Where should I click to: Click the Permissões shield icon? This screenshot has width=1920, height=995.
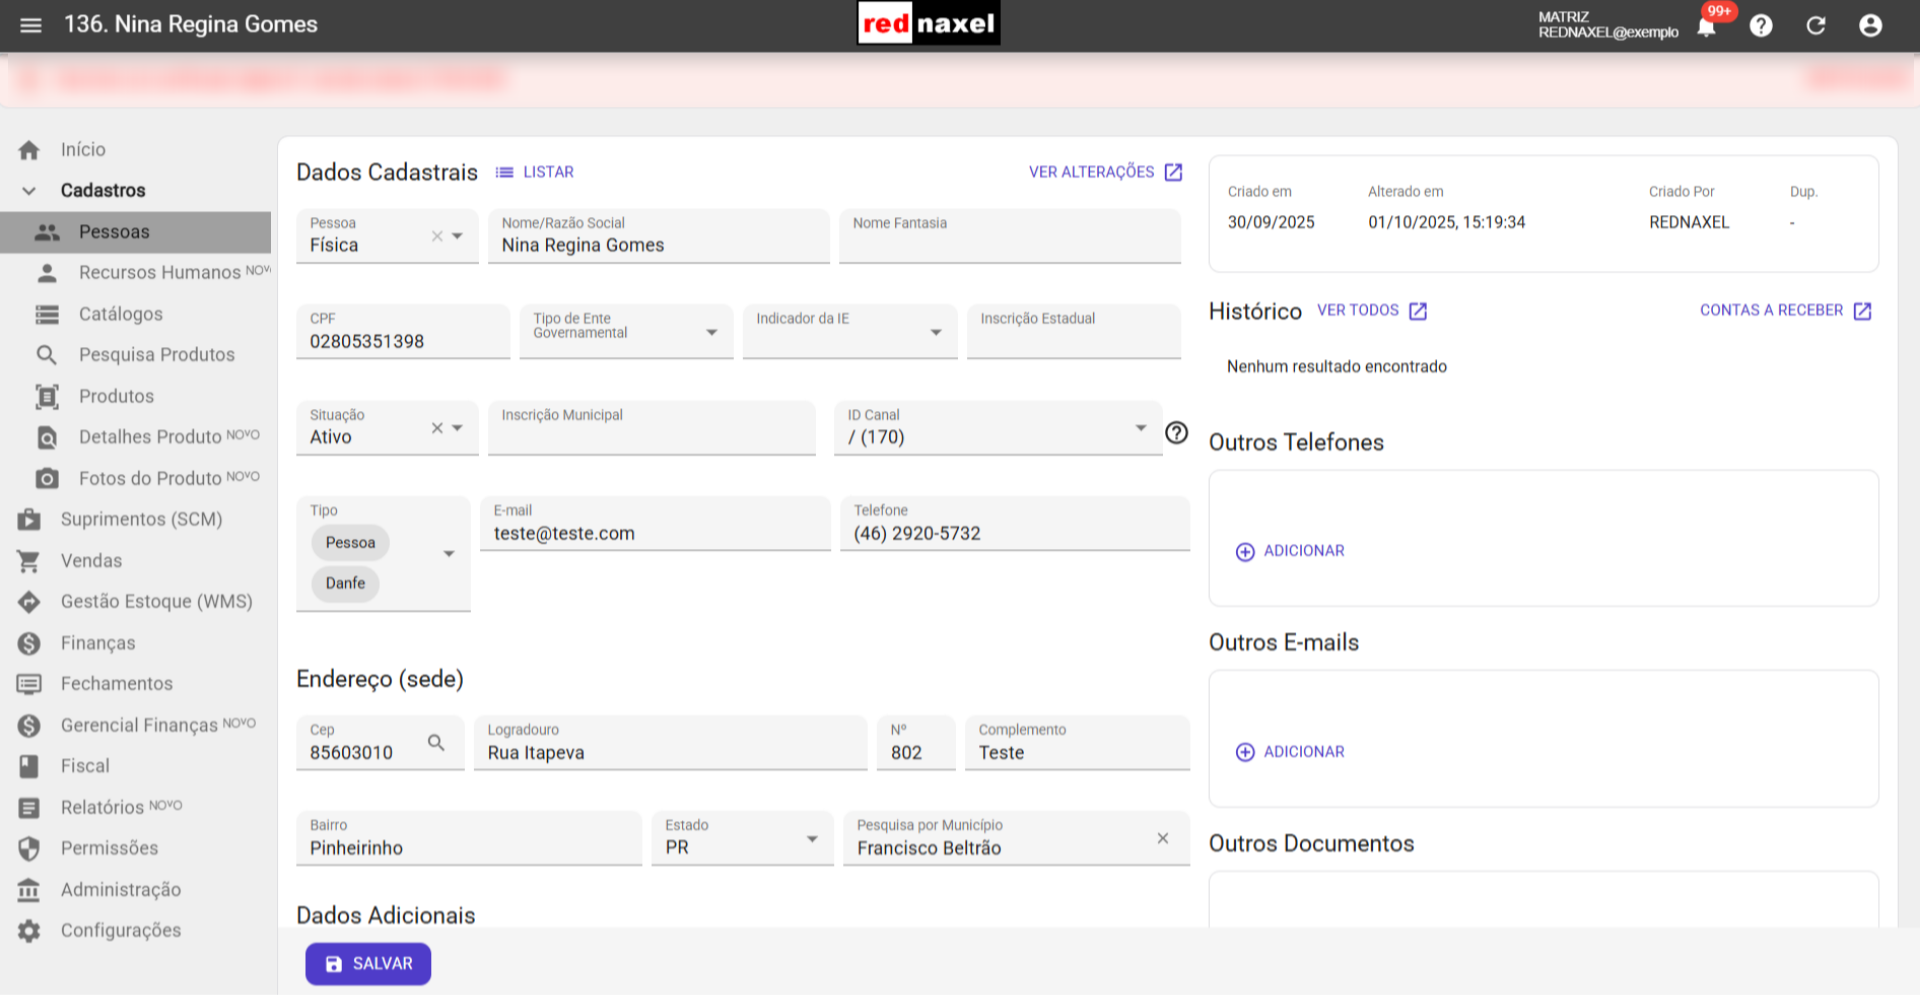[29, 848]
